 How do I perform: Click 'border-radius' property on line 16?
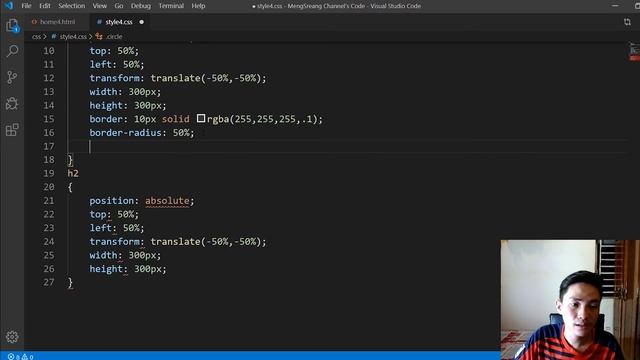coord(126,133)
